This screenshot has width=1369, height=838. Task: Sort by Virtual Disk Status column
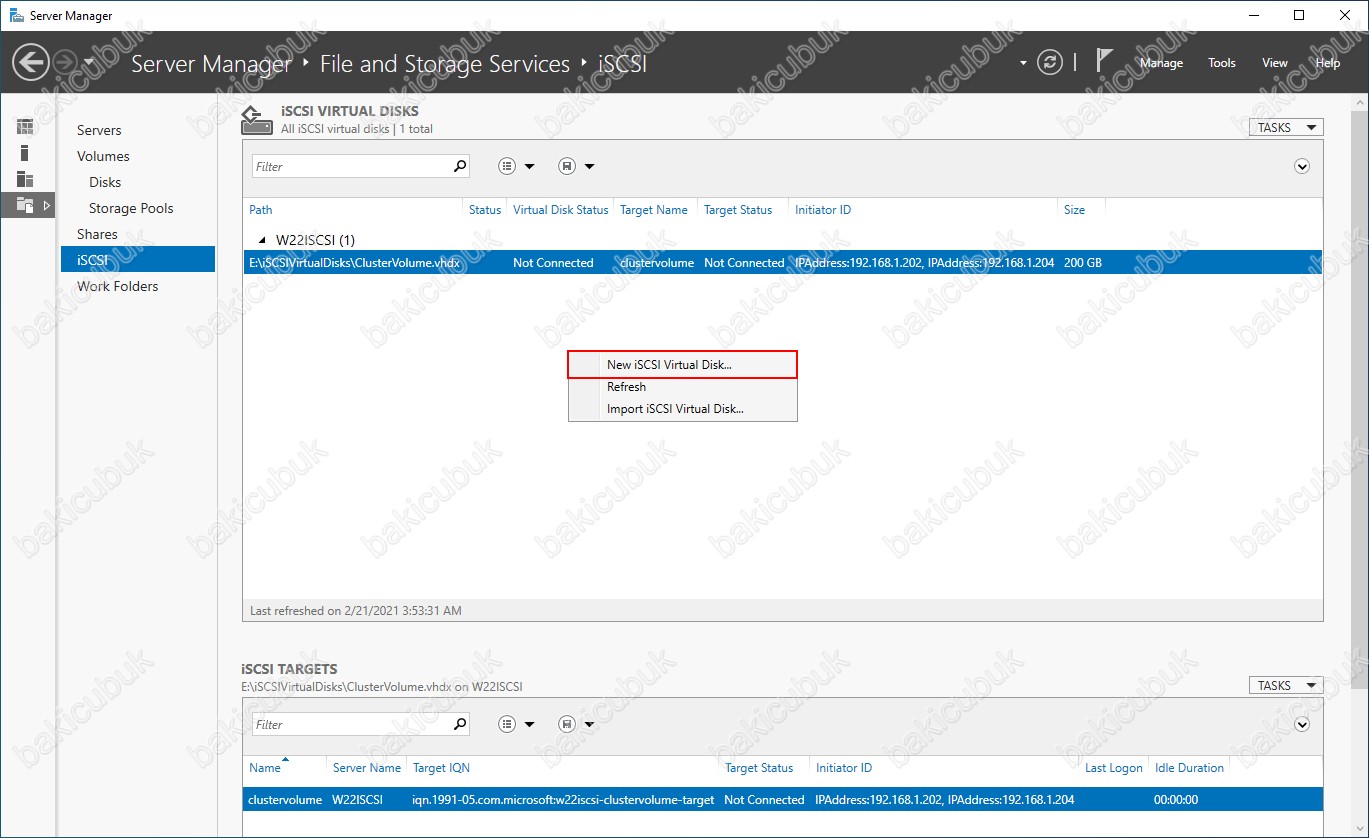560,210
